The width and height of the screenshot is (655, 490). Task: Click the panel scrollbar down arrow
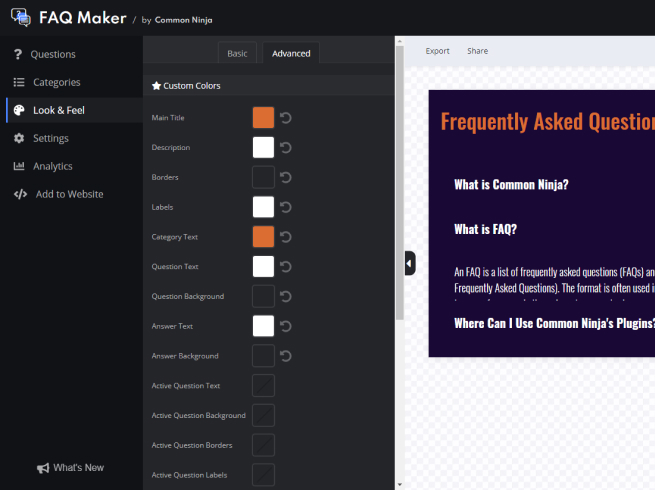tap(400, 485)
